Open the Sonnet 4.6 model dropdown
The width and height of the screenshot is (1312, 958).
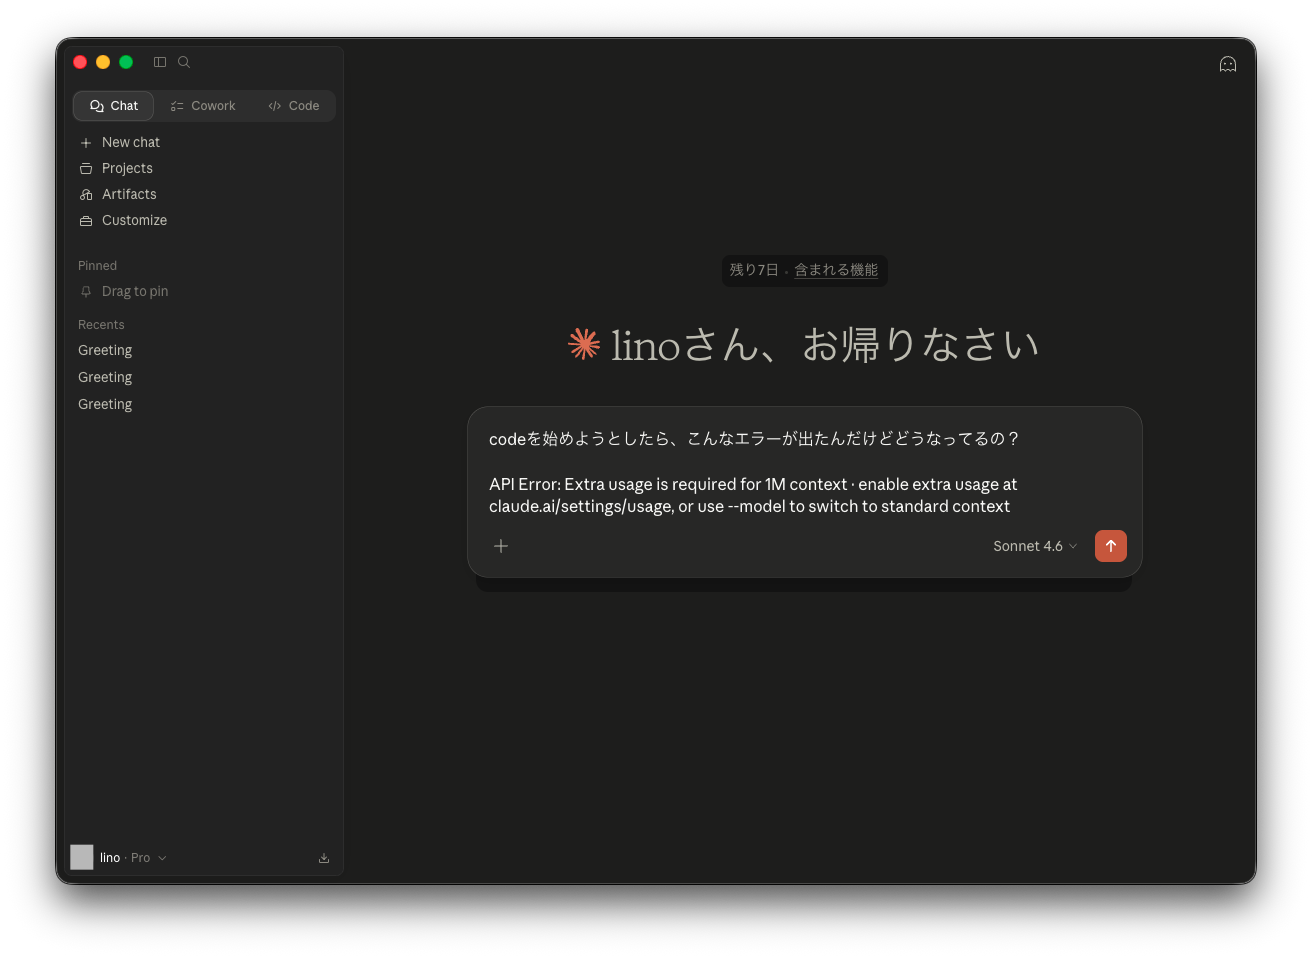tap(1035, 546)
